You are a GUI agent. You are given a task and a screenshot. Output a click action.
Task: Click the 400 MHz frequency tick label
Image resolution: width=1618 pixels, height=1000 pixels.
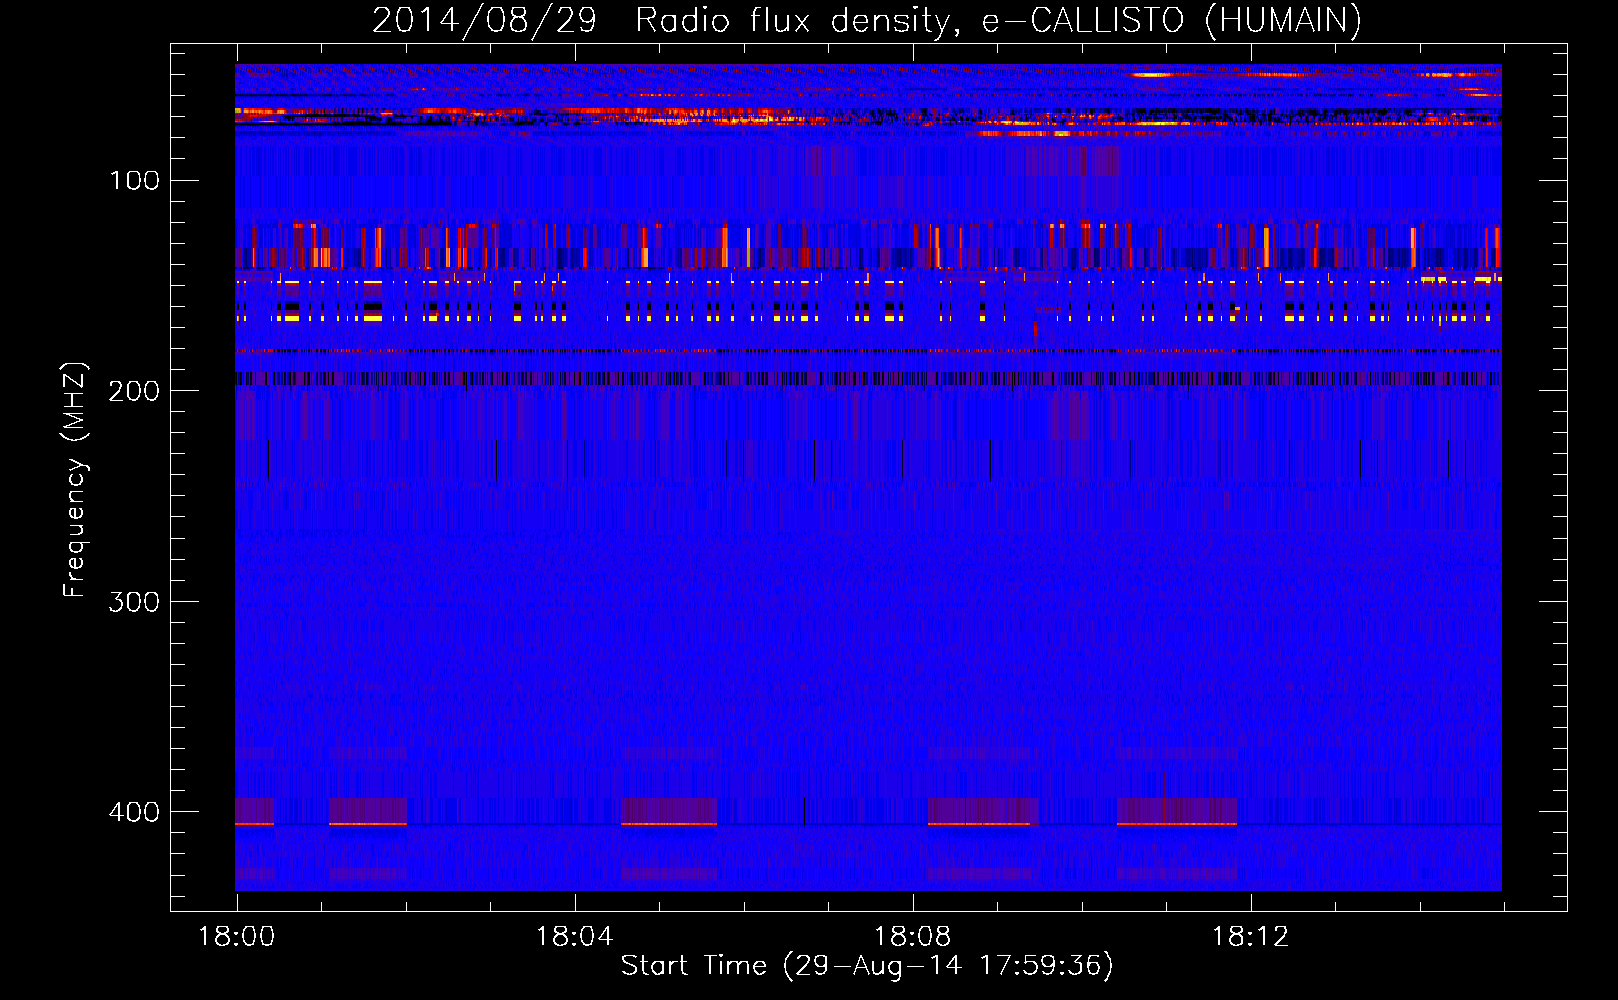click(x=134, y=812)
